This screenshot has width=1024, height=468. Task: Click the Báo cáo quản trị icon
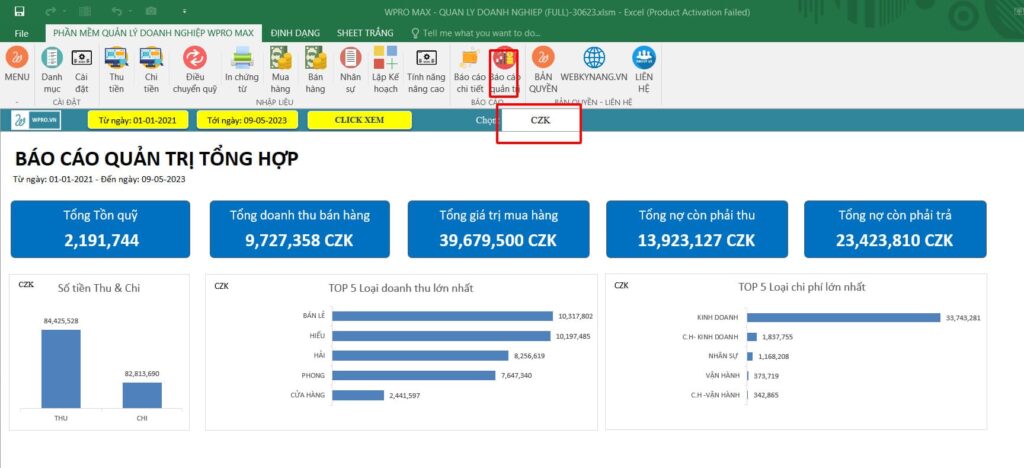pos(504,60)
